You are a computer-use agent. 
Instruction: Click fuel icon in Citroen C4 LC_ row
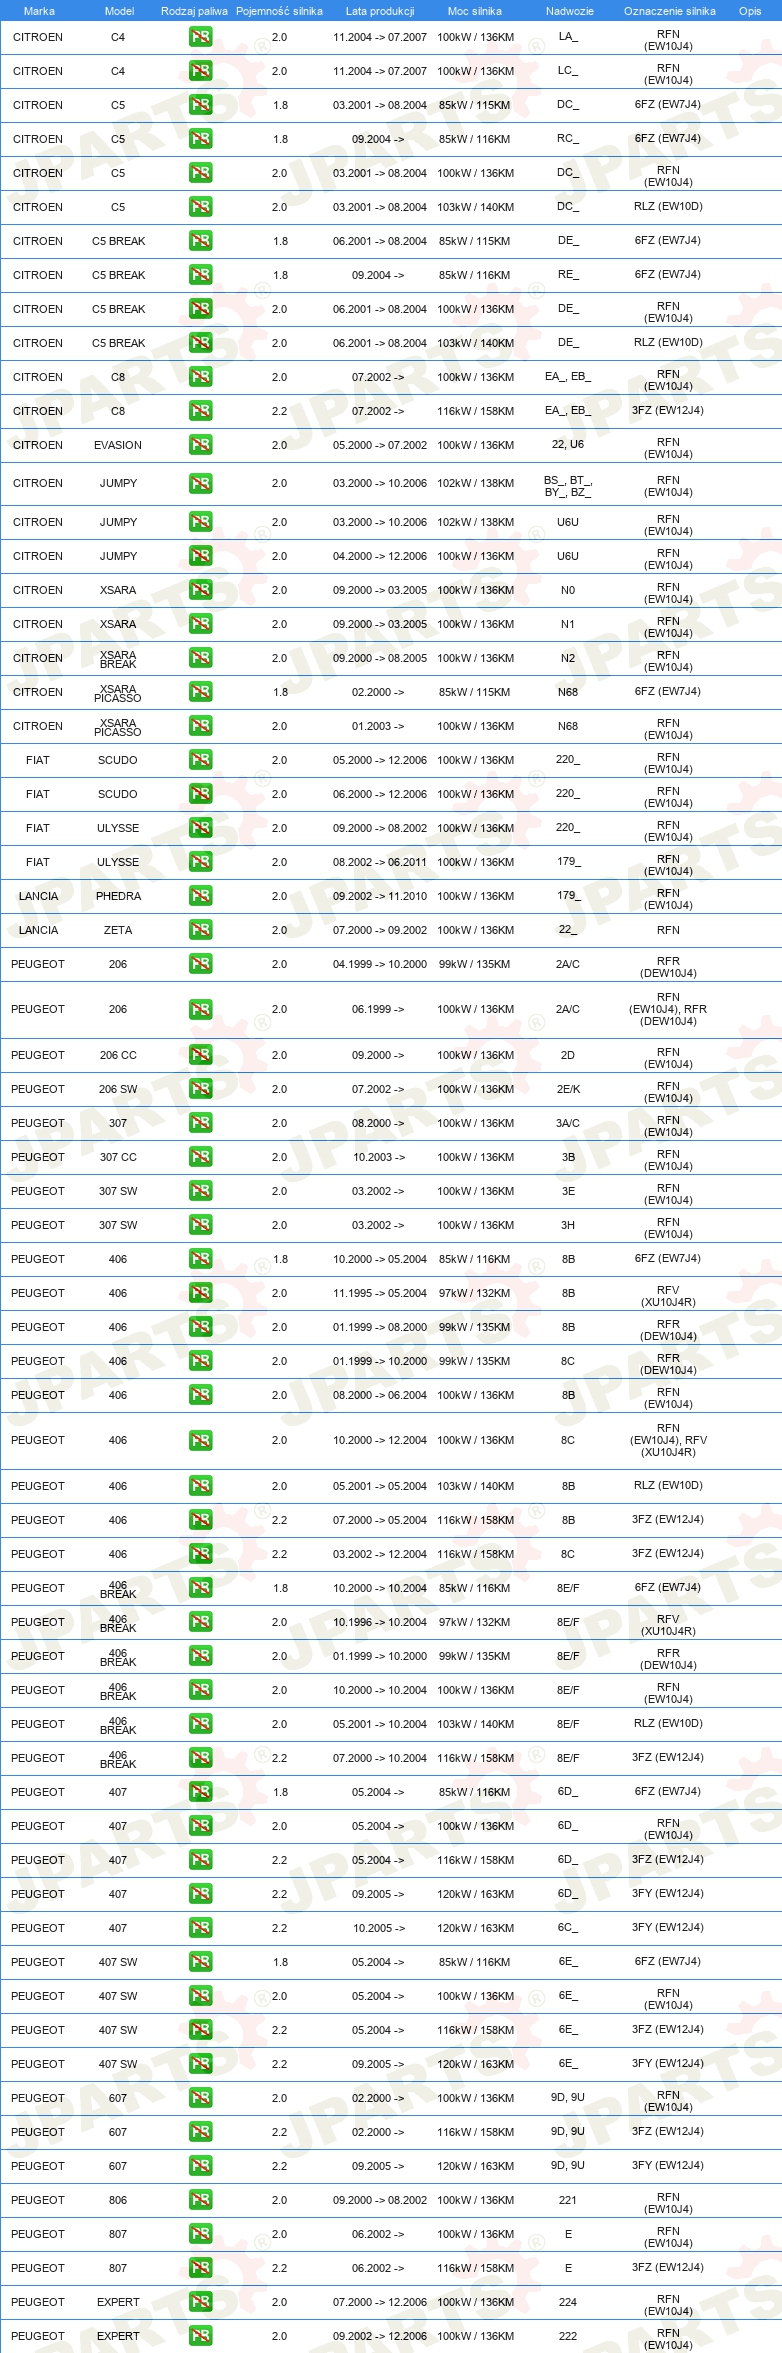coord(201,71)
